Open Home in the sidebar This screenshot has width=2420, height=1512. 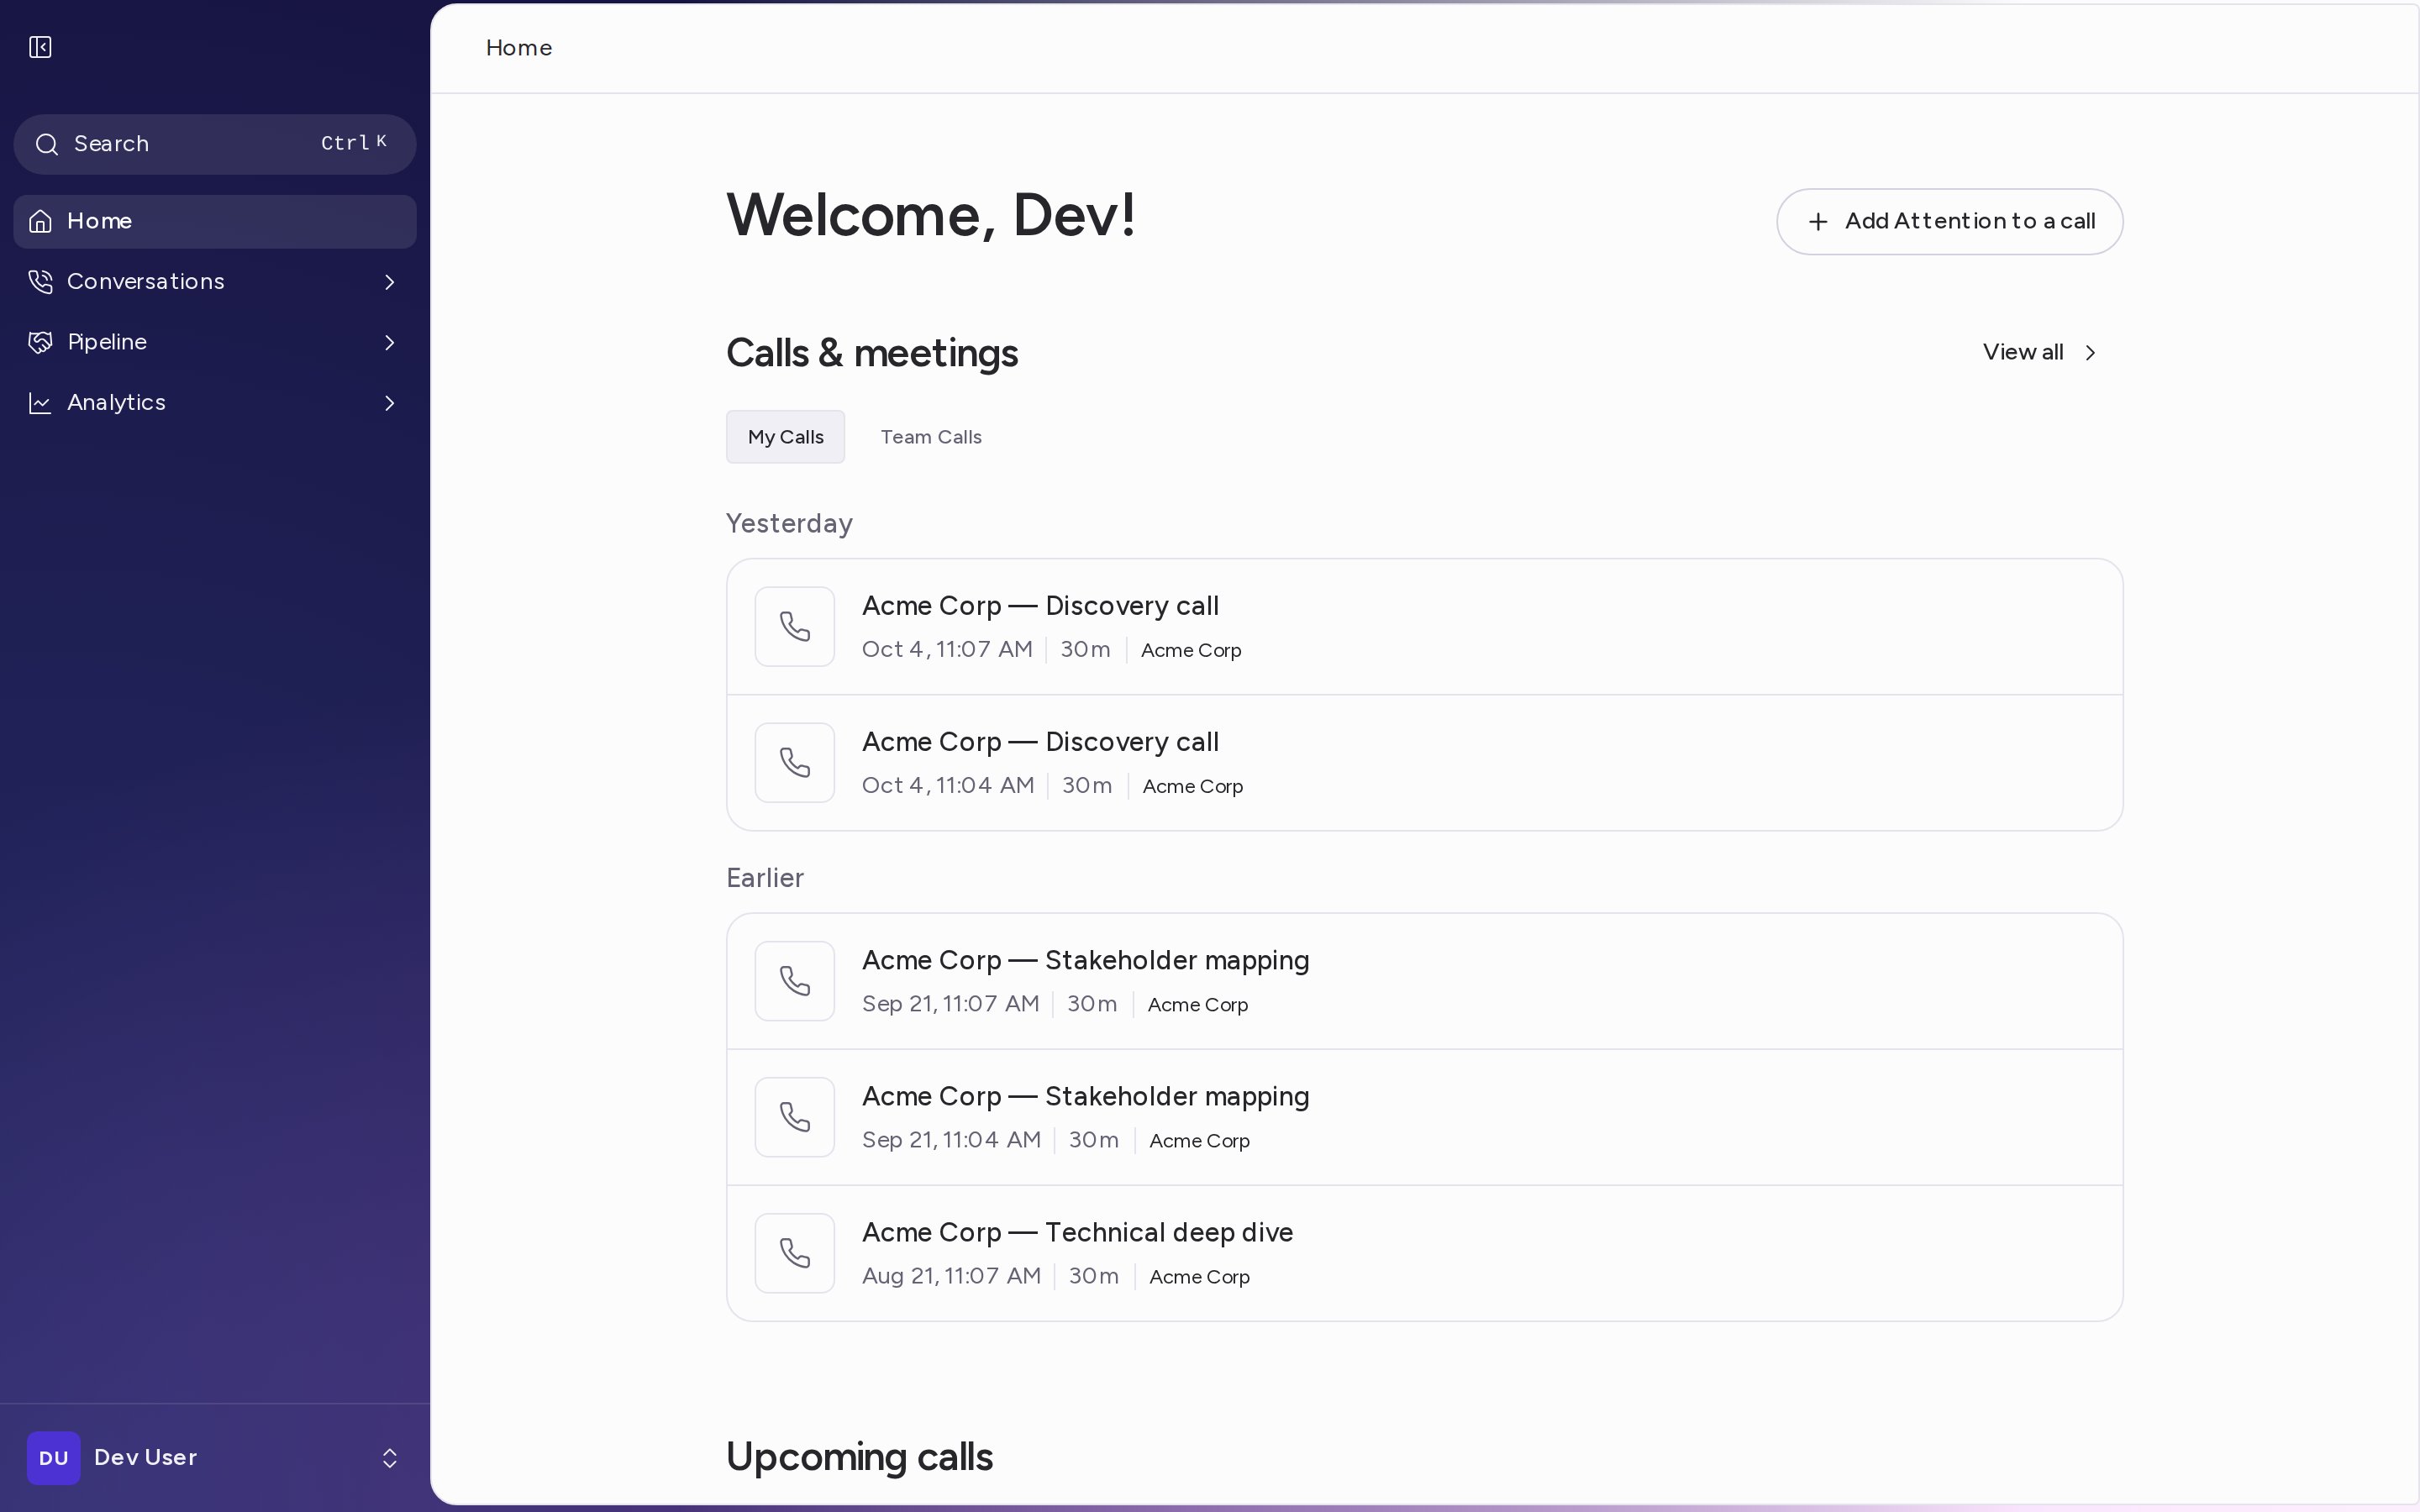(x=215, y=221)
